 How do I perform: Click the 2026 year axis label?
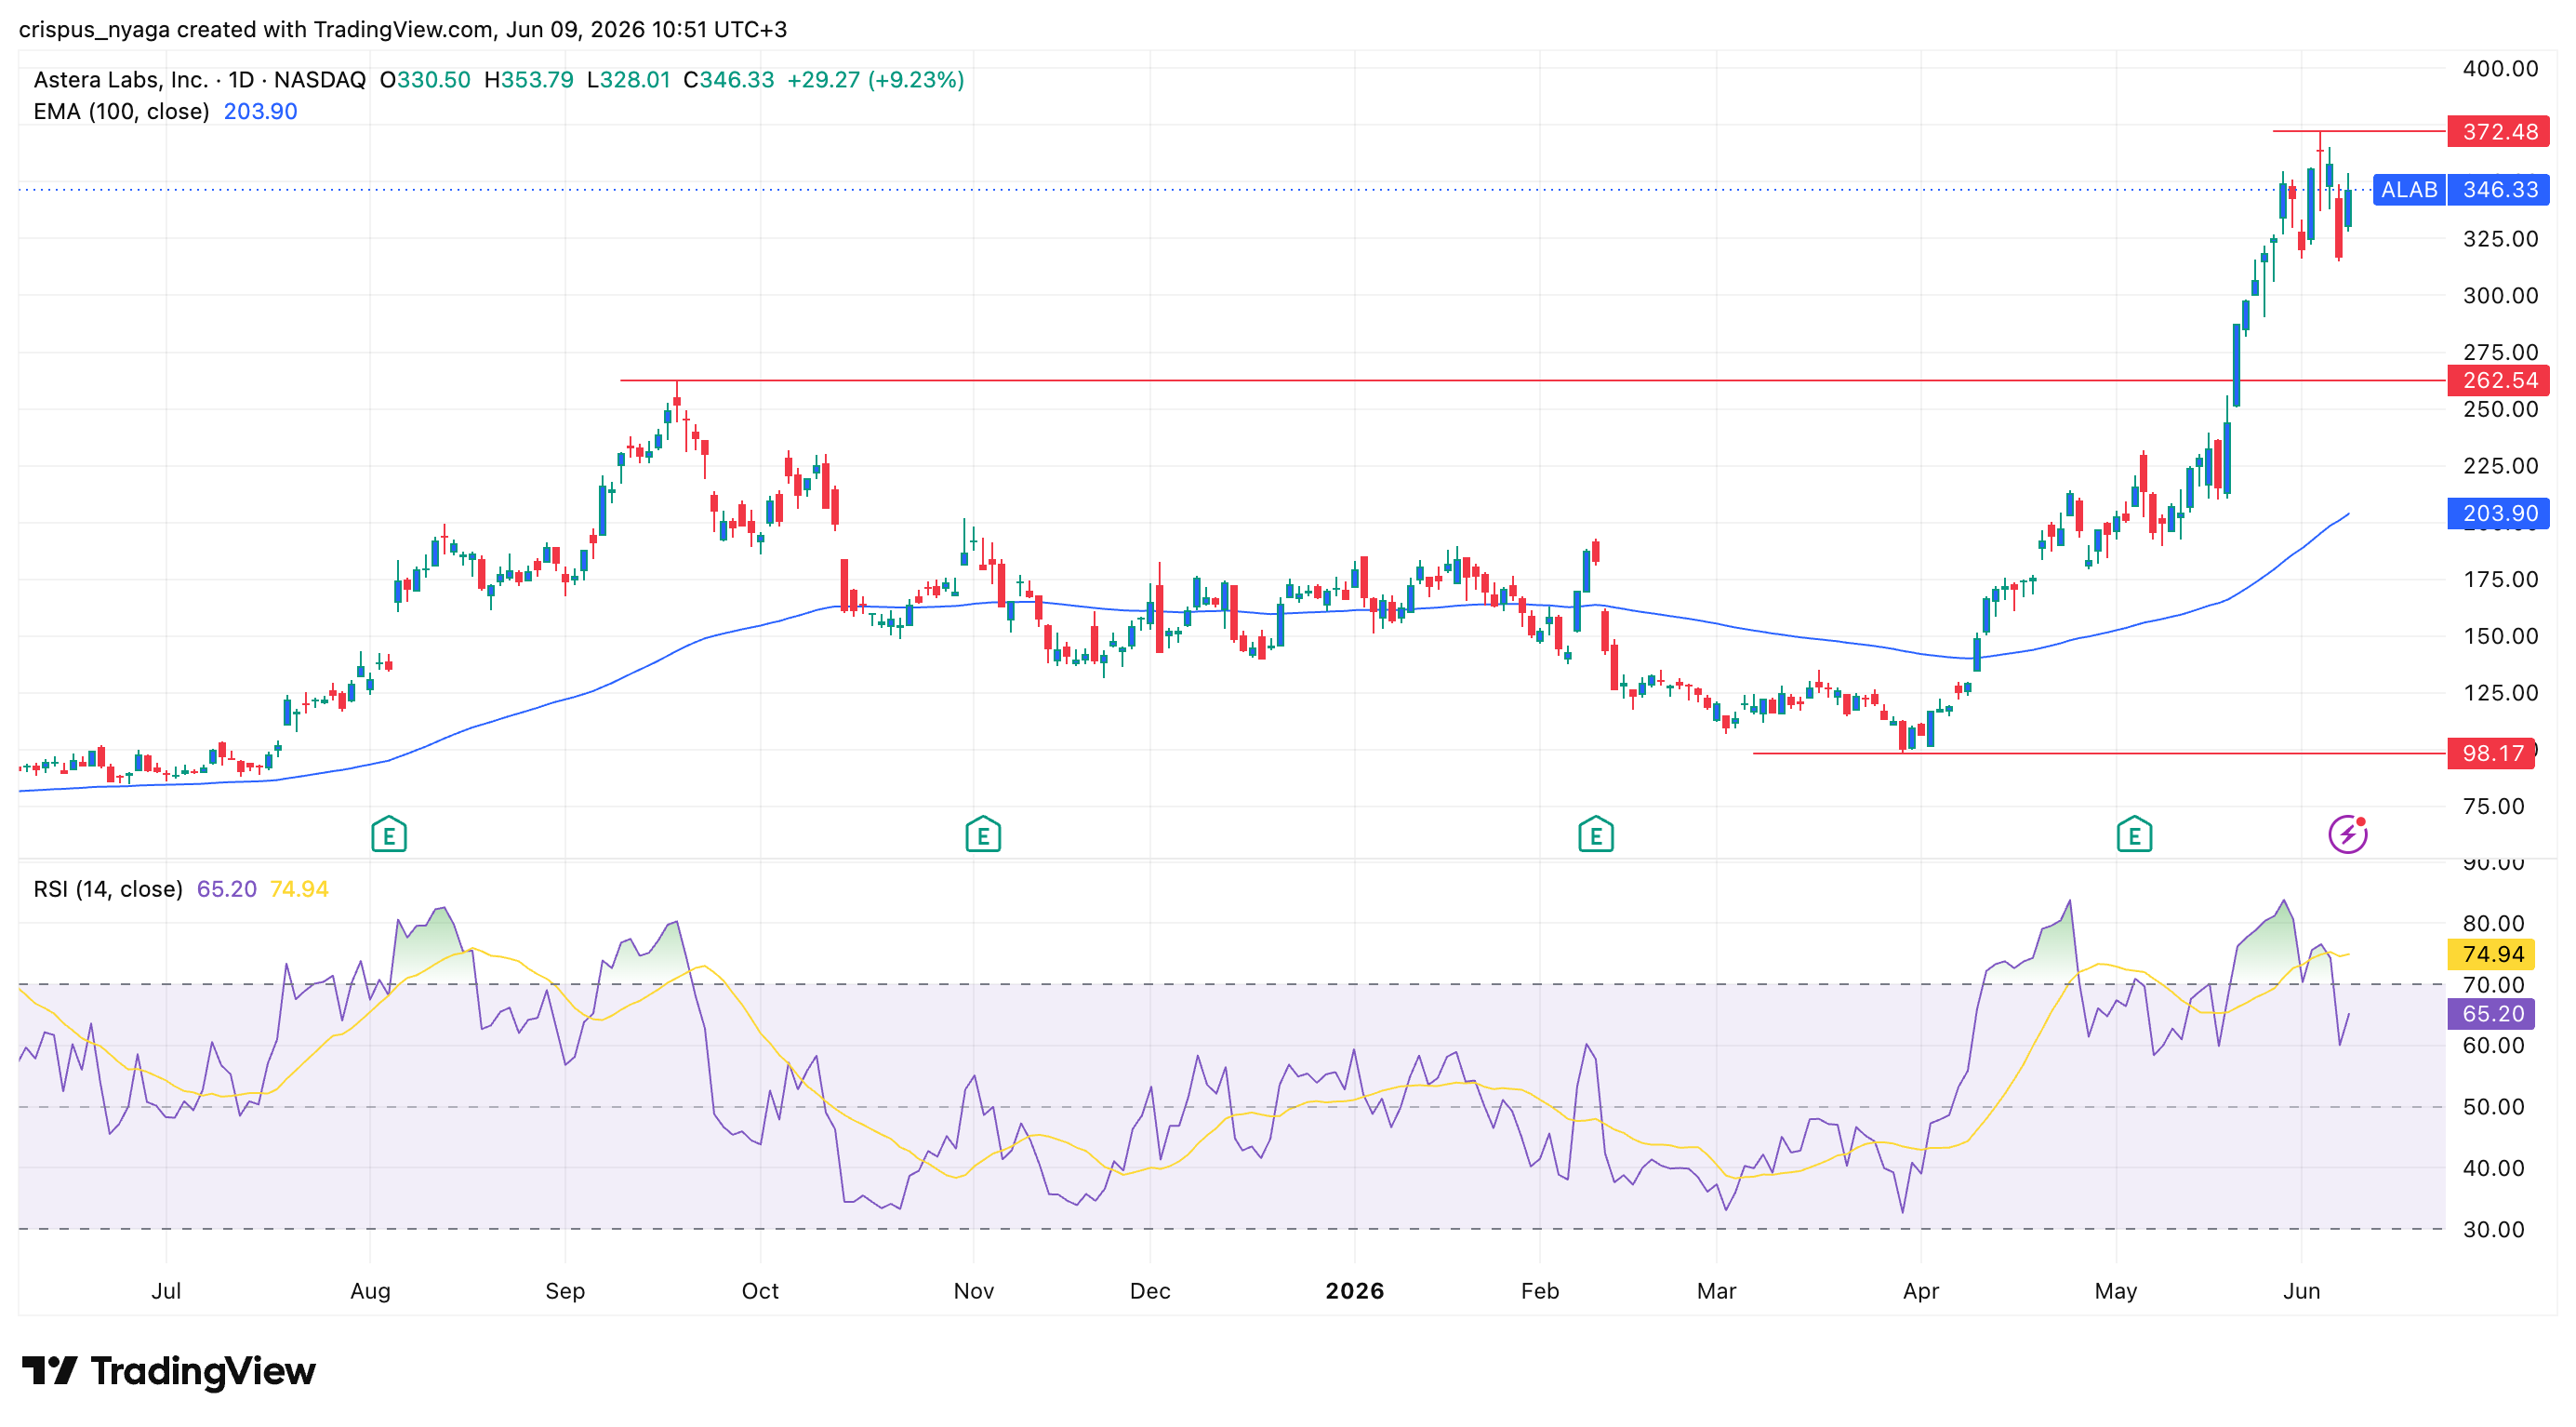1354,1291
